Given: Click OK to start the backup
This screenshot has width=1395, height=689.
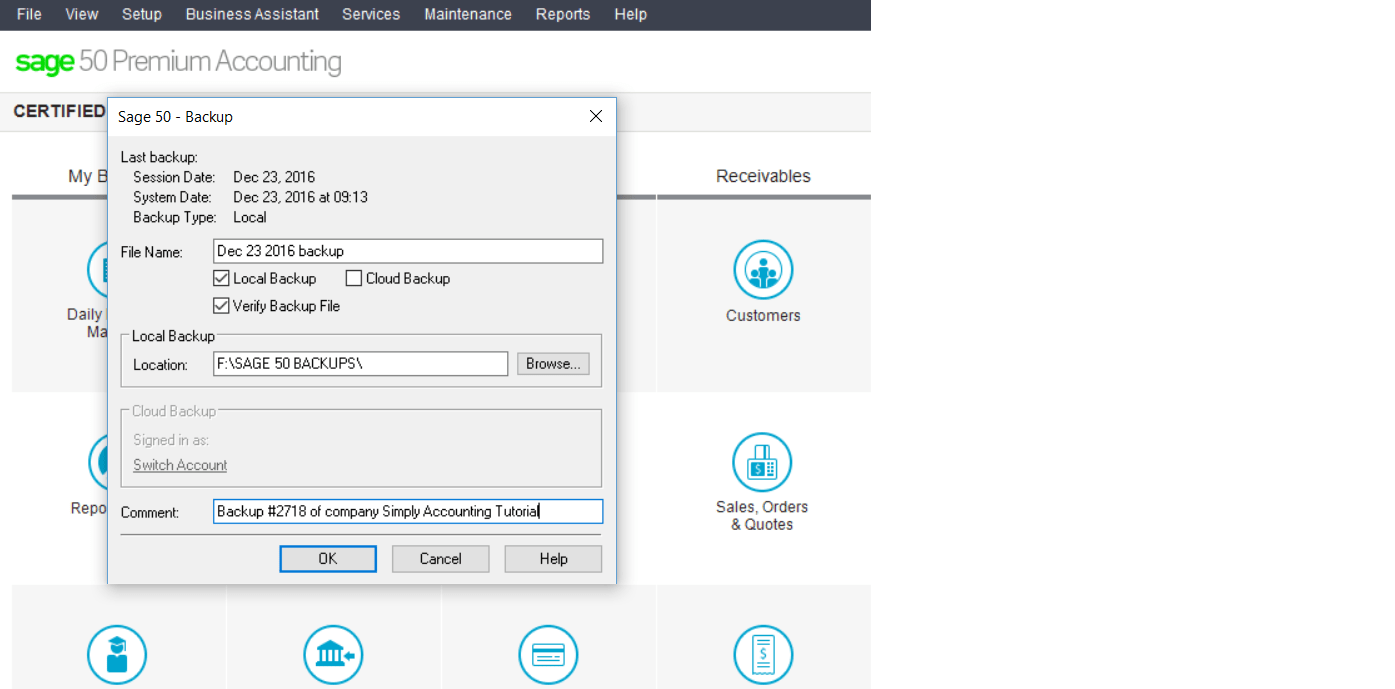Looking at the screenshot, I should [x=328, y=559].
